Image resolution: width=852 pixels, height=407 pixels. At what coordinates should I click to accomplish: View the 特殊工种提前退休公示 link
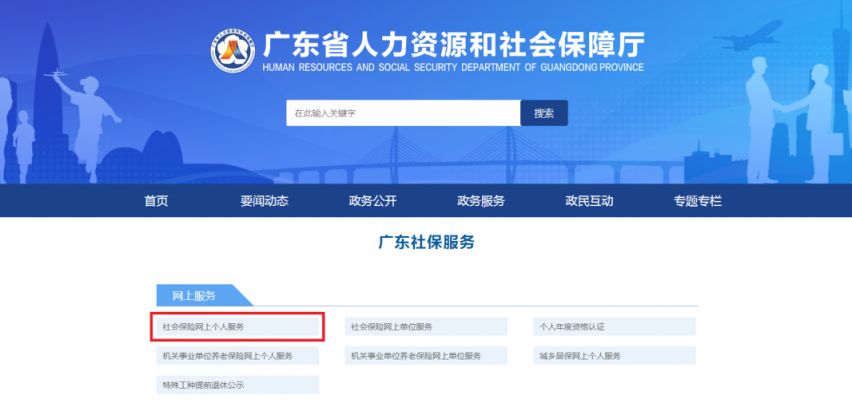pos(238,385)
